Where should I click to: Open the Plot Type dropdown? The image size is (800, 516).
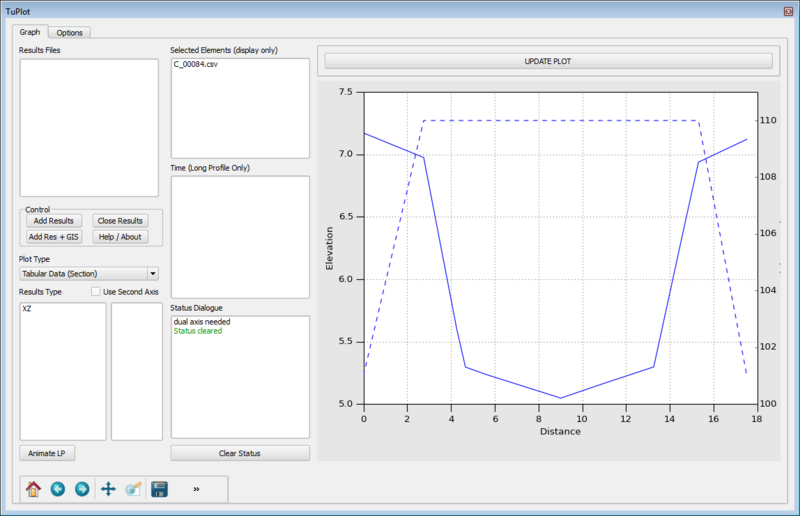(89, 274)
